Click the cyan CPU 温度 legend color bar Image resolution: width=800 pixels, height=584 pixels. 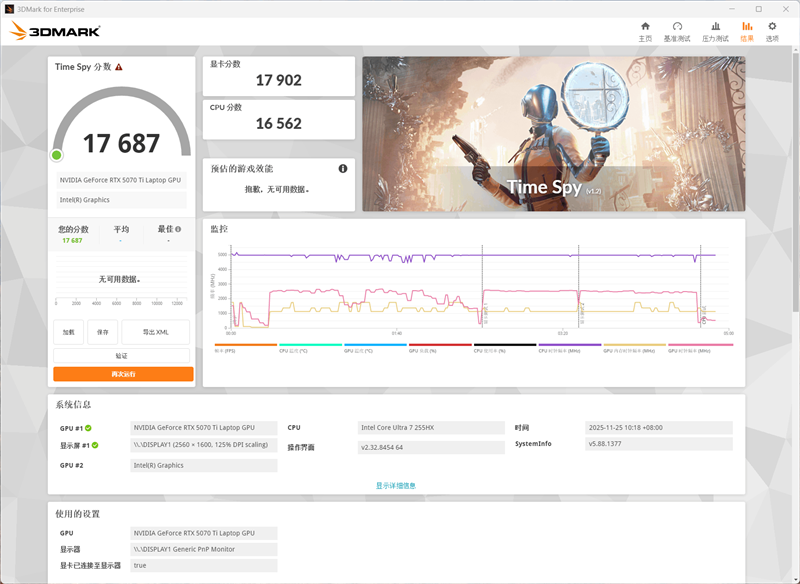pos(309,345)
